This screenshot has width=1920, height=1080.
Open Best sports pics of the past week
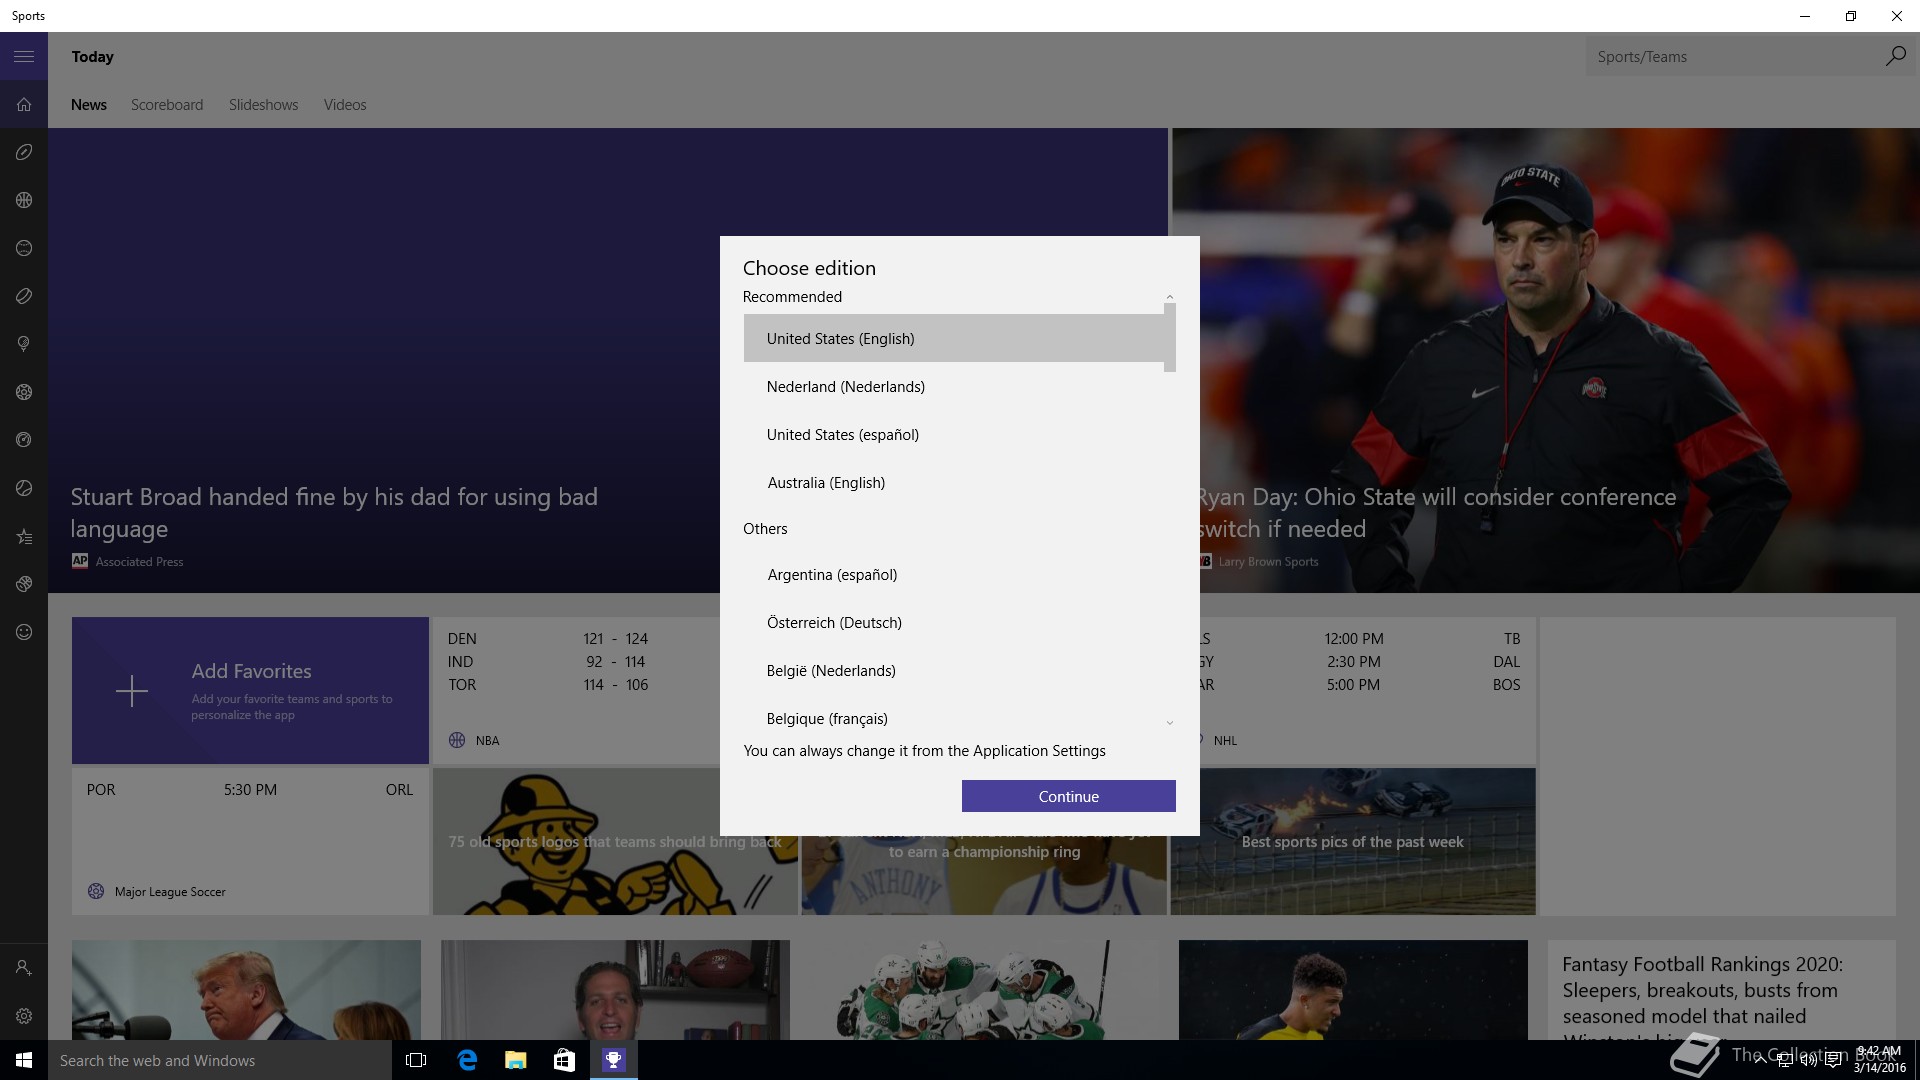tap(1352, 841)
